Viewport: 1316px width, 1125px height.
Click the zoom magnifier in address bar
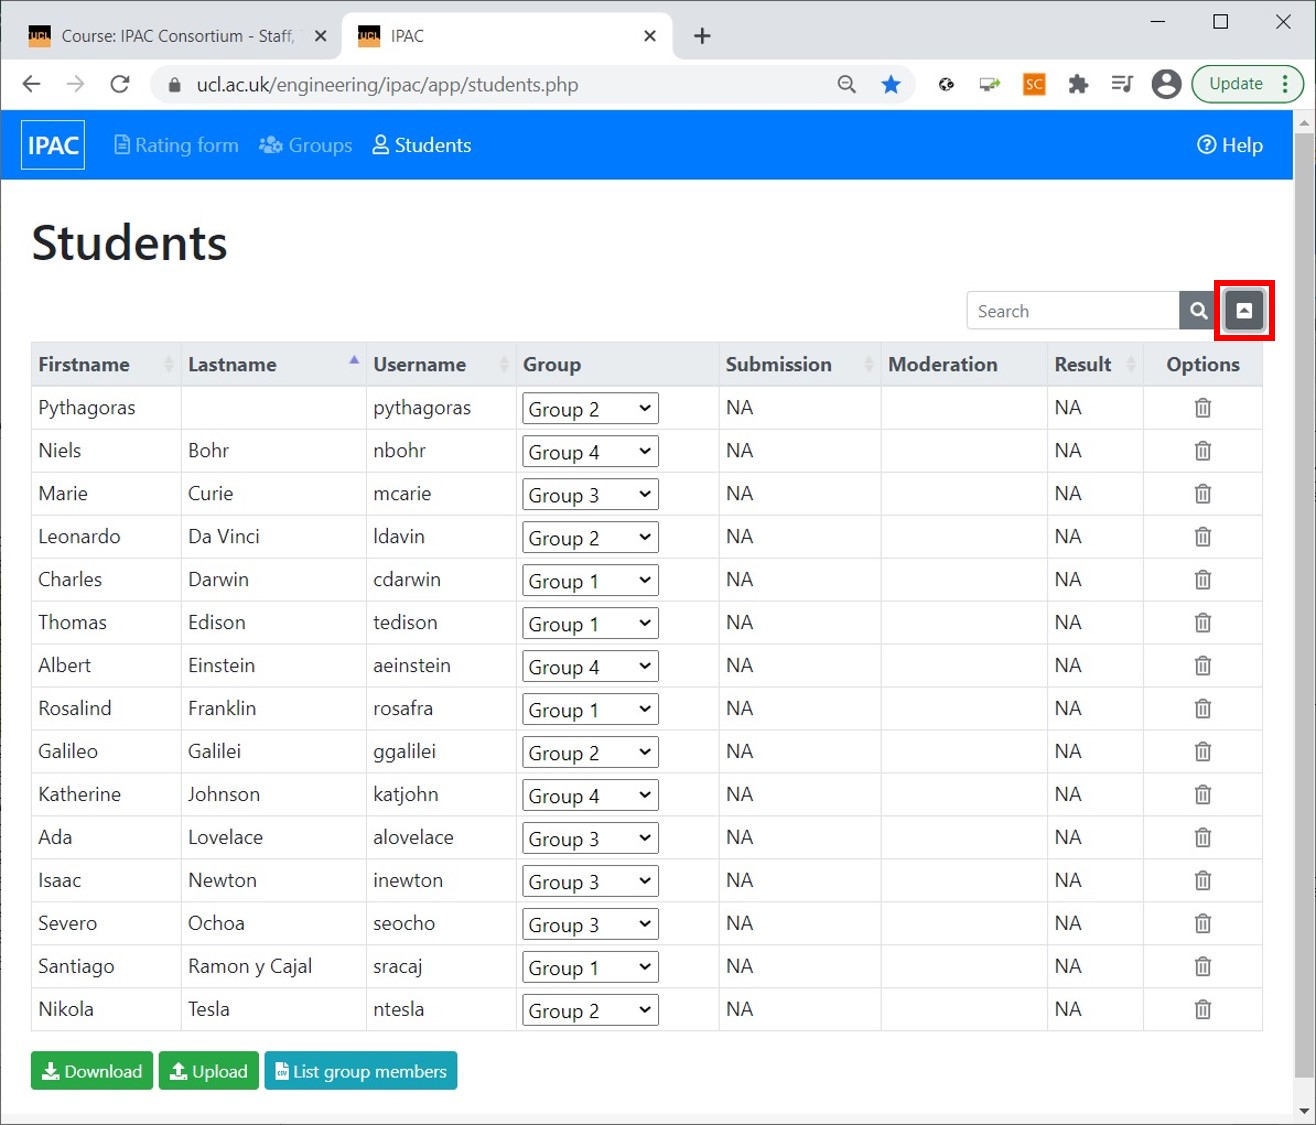(x=847, y=85)
